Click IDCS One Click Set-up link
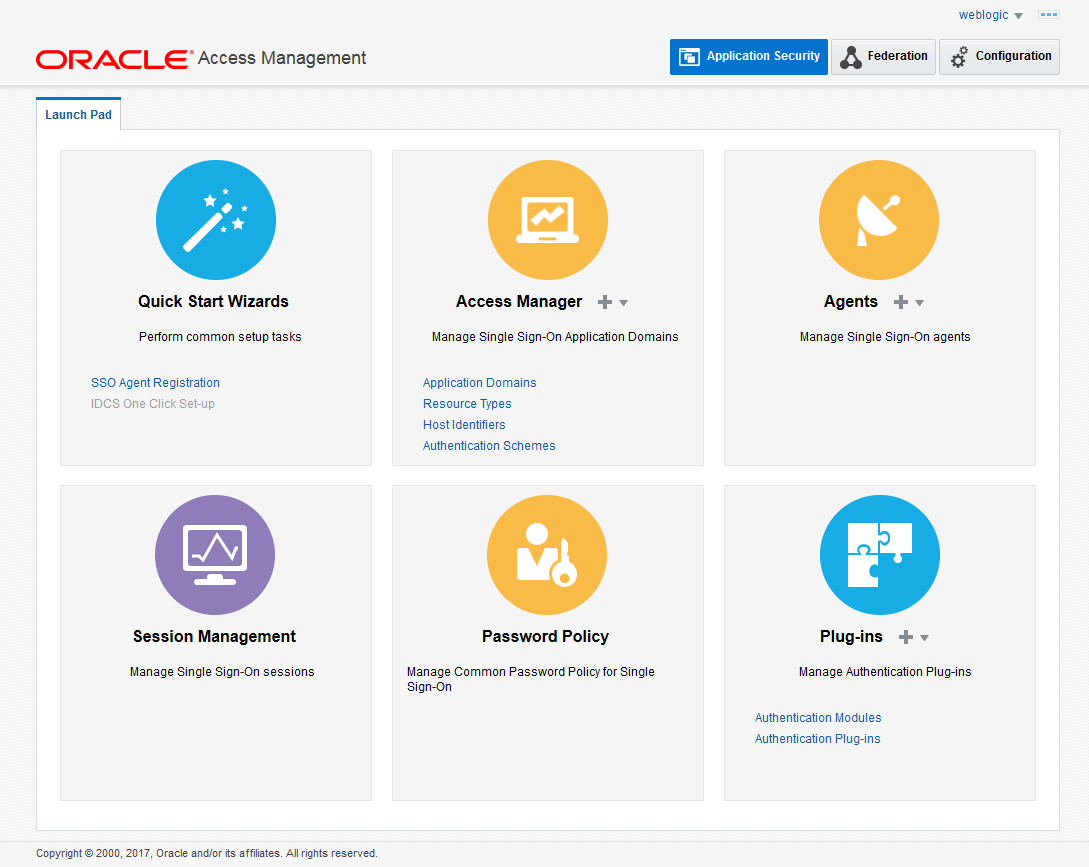 [x=153, y=404]
